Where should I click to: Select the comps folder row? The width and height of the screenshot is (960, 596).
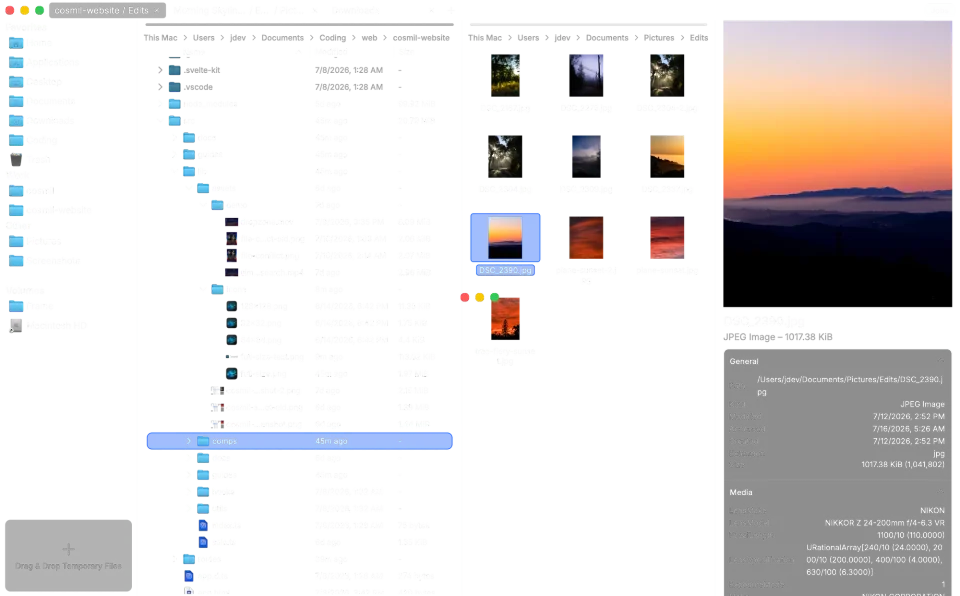tap(299, 441)
